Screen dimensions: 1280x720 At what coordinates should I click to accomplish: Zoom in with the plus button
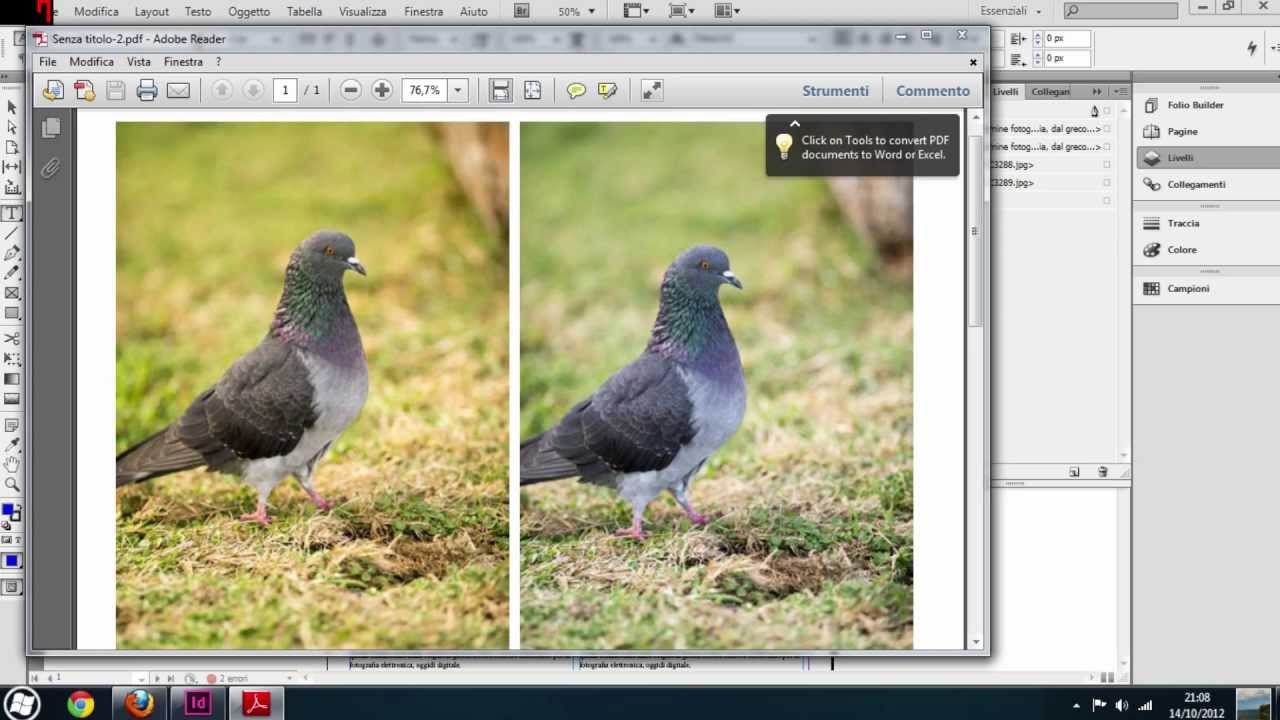pos(382,90)
